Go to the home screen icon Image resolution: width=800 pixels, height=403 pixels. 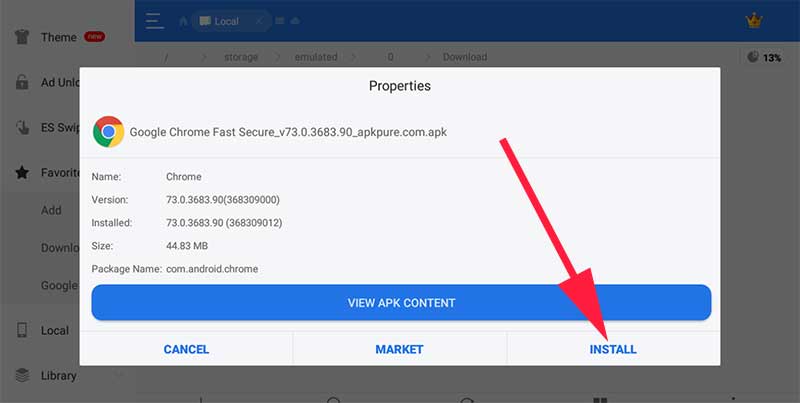point(183,21)
